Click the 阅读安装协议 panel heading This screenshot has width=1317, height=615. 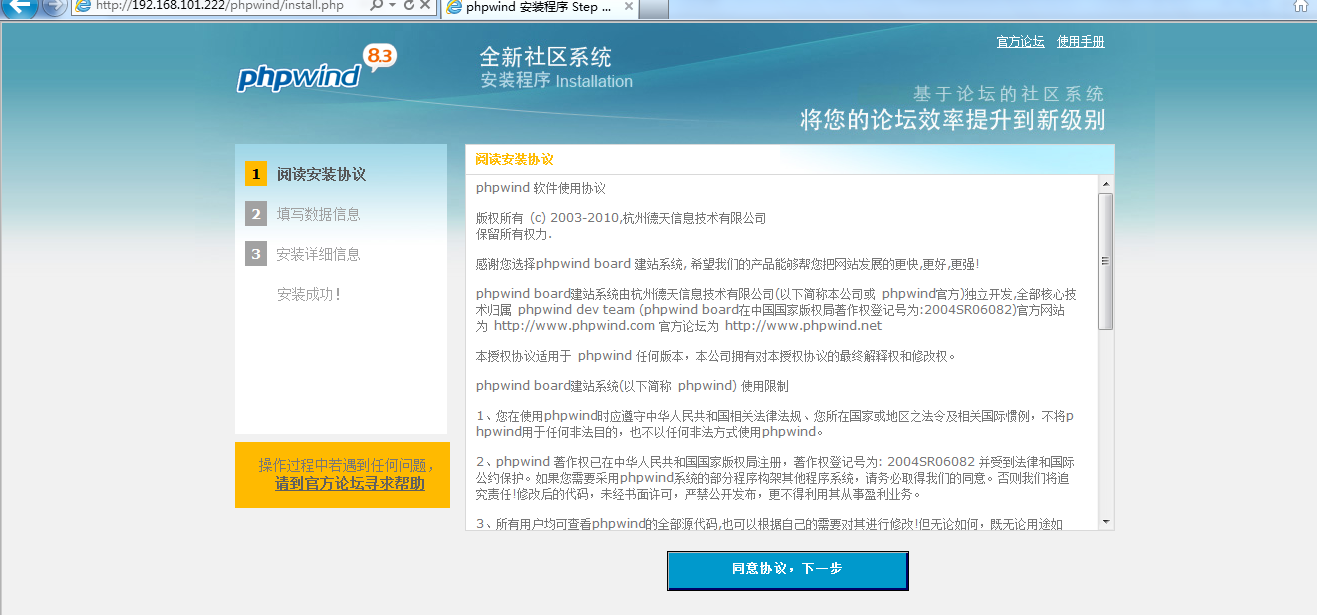pyautogui.click(x=514, y=160)
